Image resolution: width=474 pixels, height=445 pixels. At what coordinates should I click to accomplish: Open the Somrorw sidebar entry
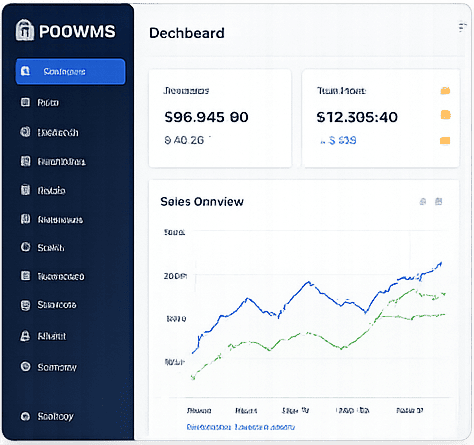[x=49, y=367]
